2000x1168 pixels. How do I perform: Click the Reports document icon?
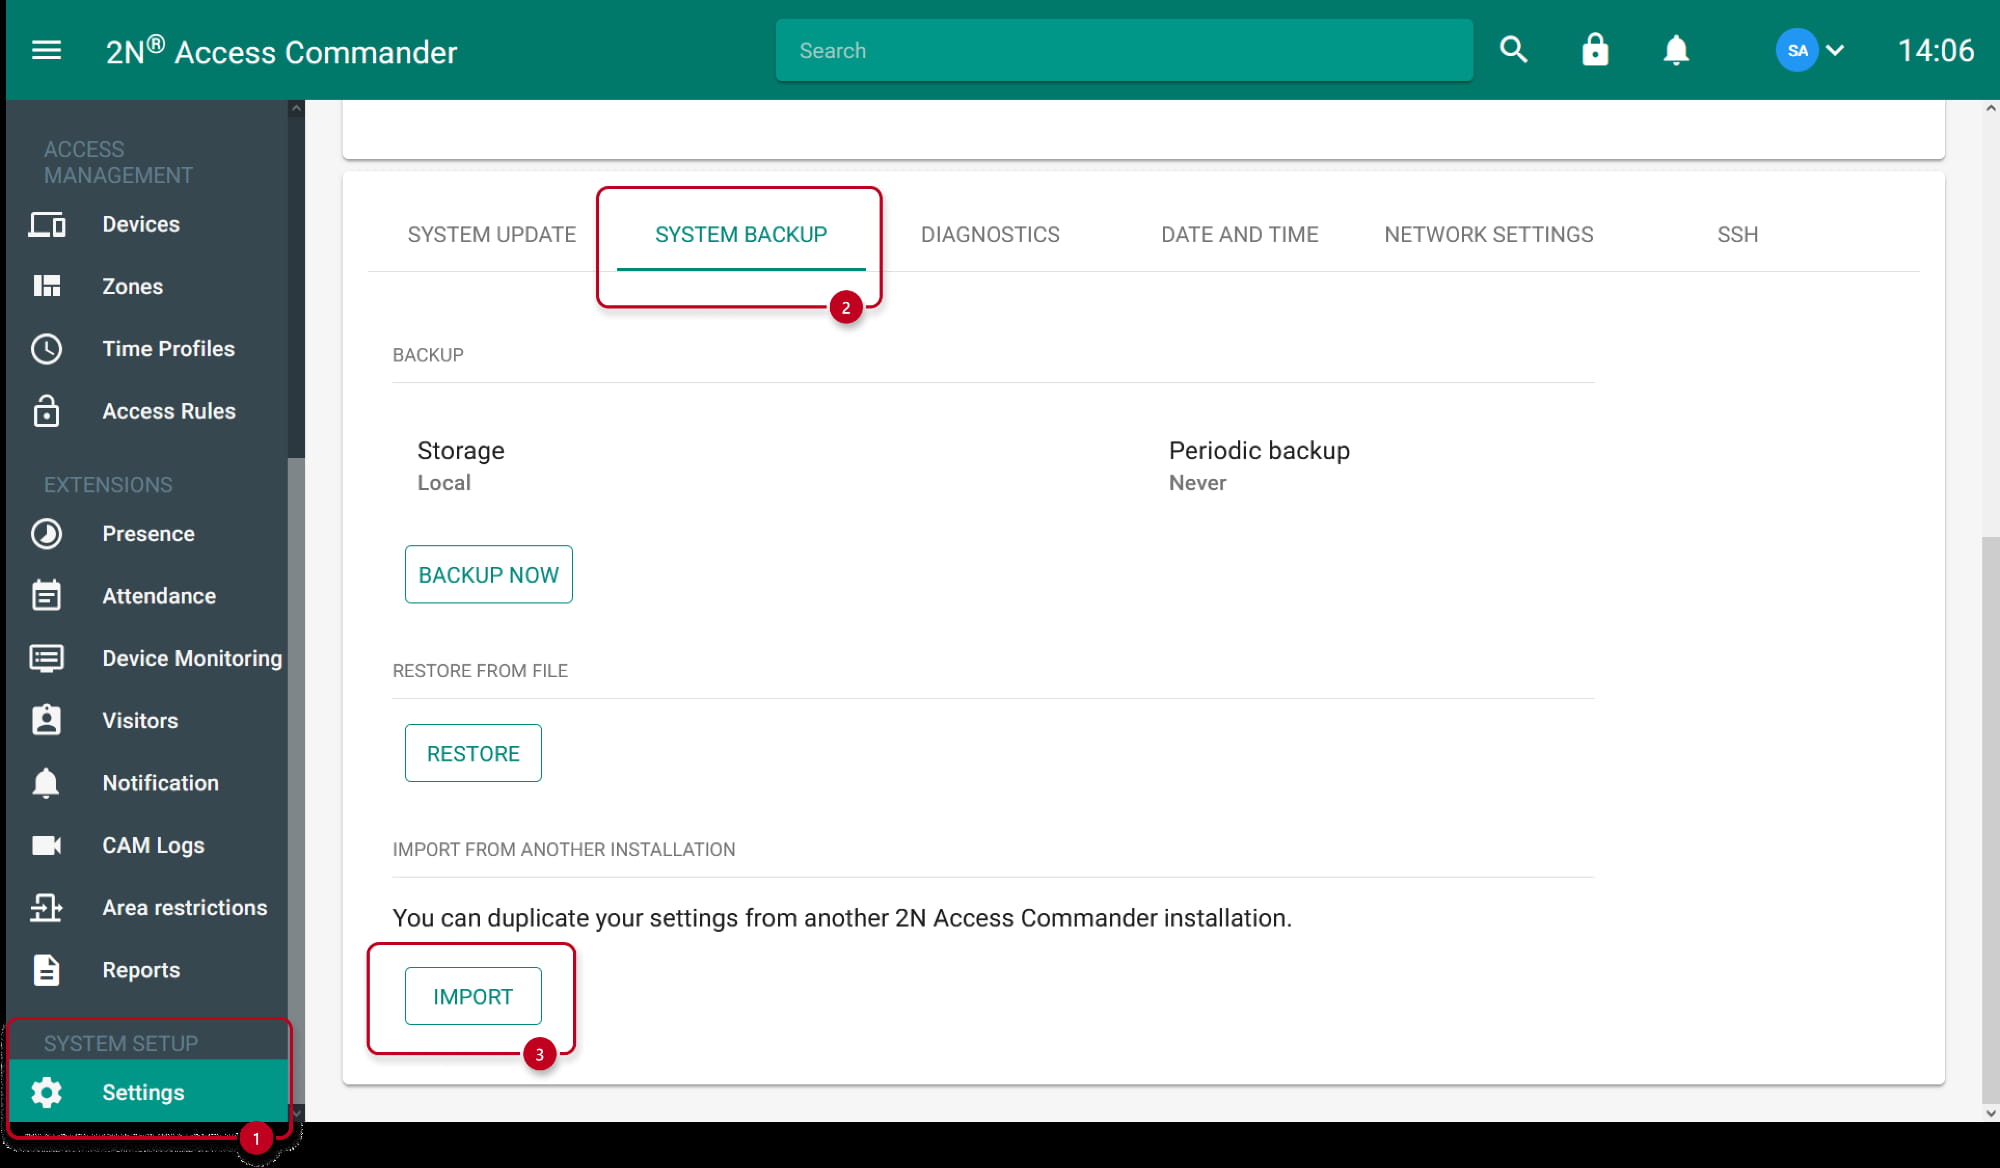[46, 969]
